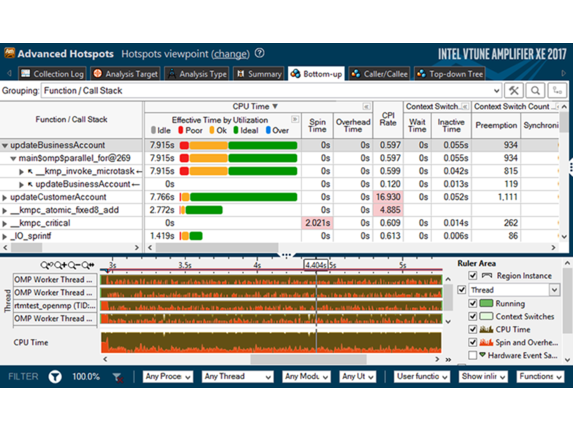The image size is (573, 430).
Task: Click the Poor red utilization legend marker
Action: point(181,130)
